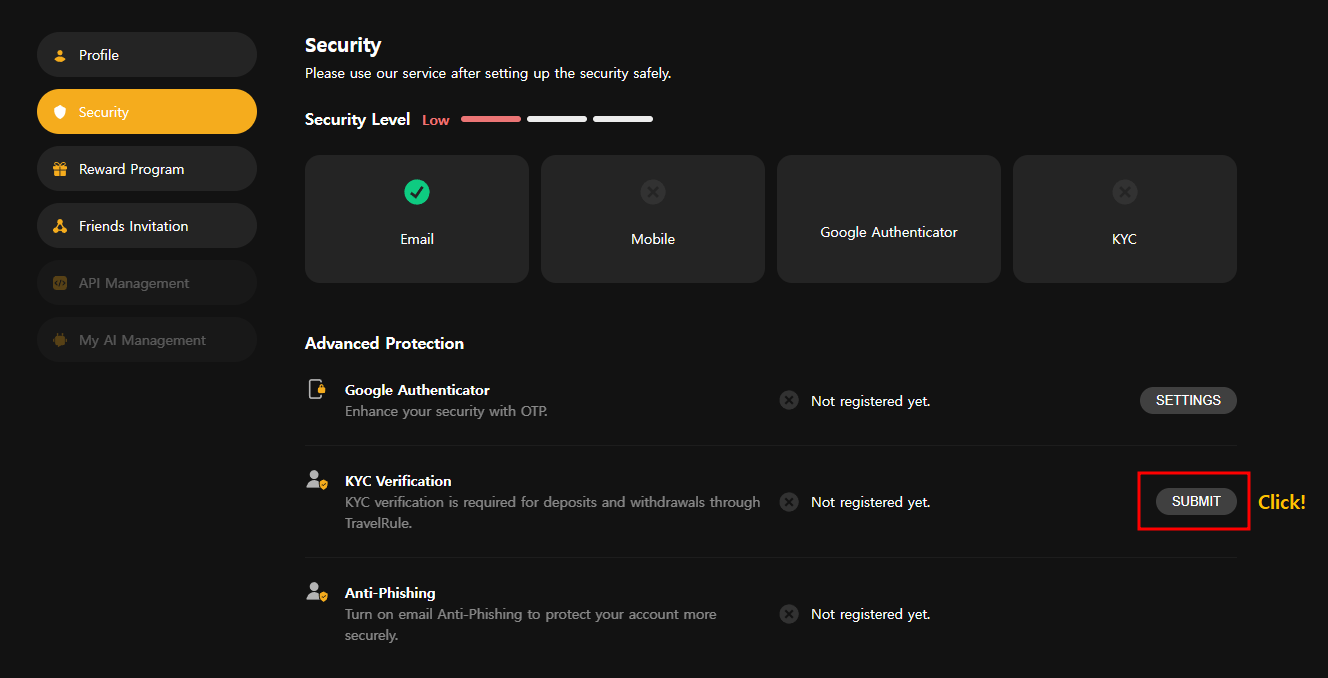Click X status icon in Google Authenticator row
1328x678 pixels.
(x=789, y=400)
